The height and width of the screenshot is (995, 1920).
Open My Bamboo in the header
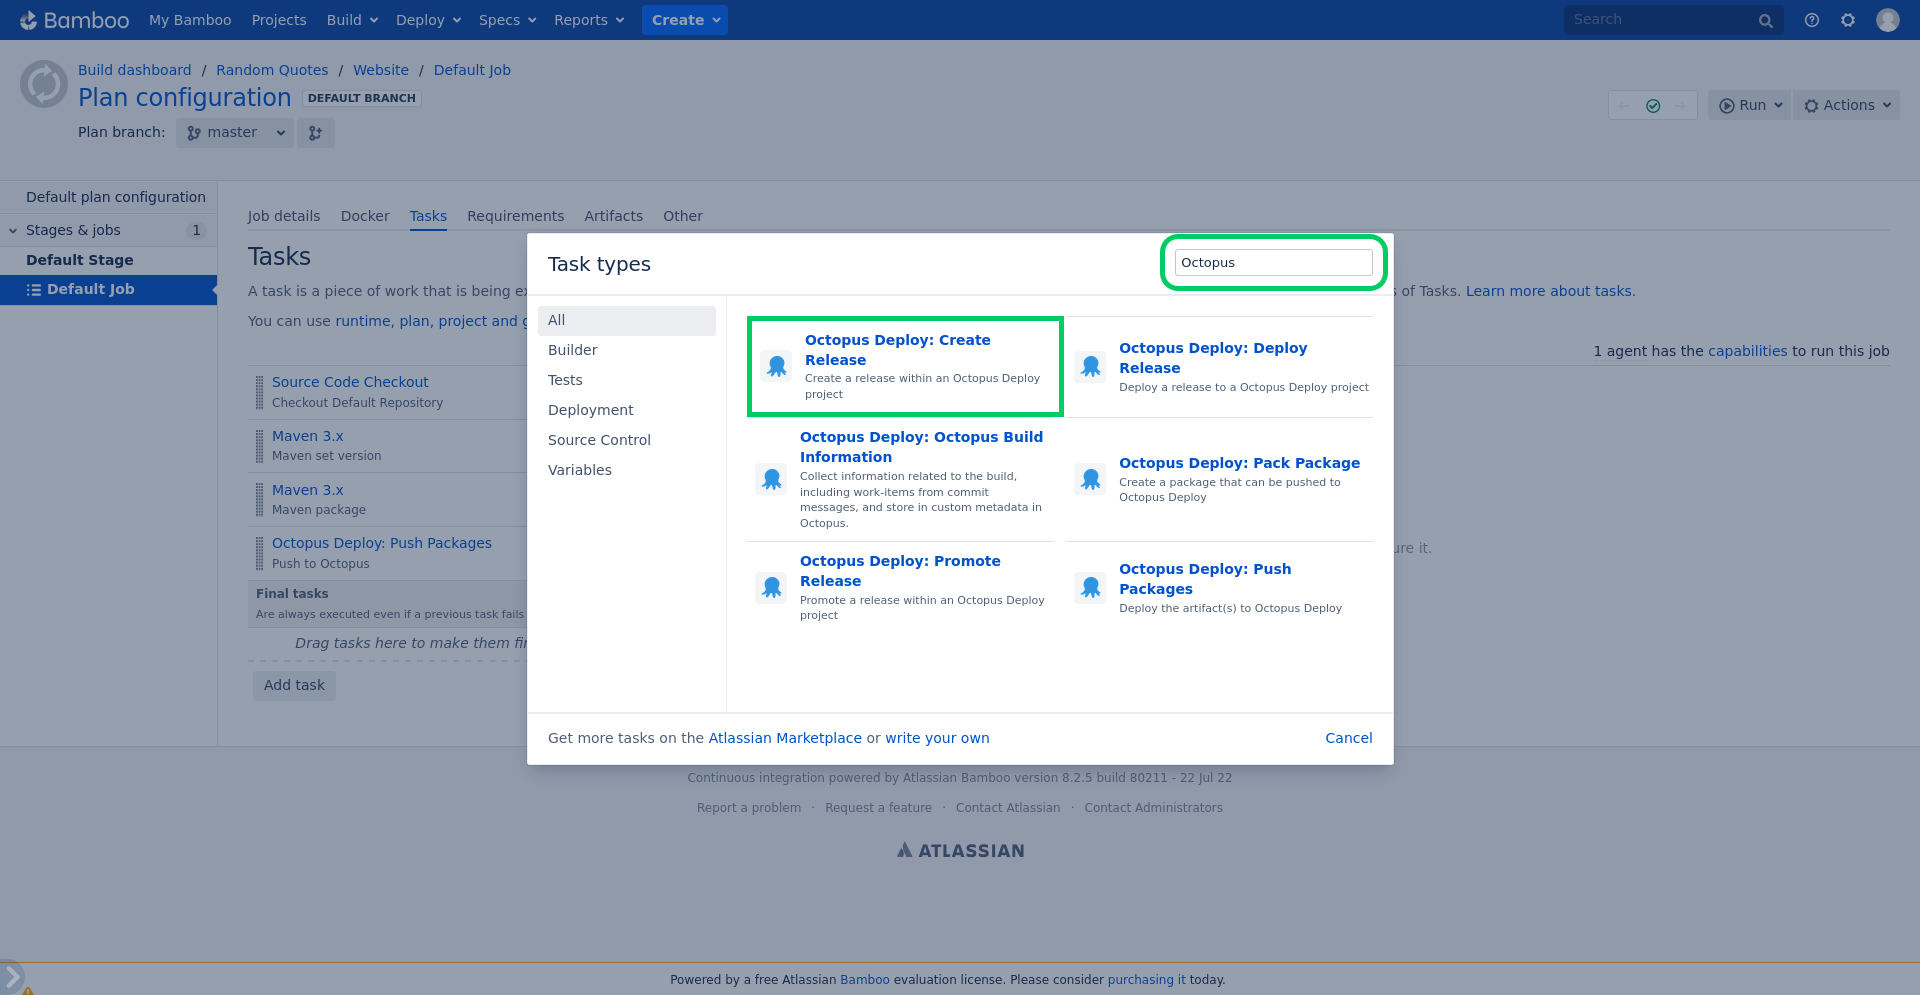190,20
